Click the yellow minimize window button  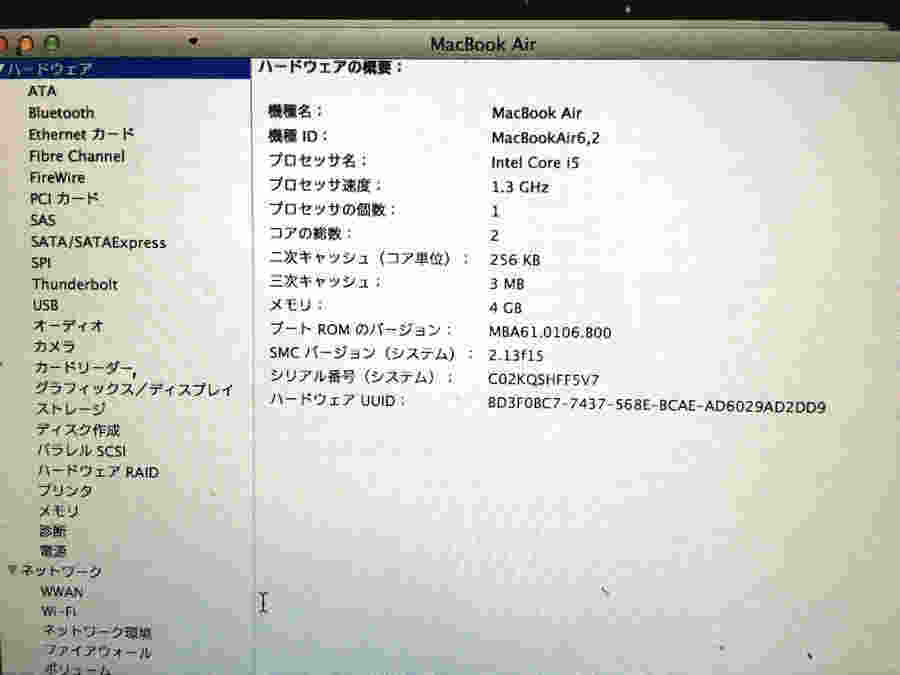[26, 44]
